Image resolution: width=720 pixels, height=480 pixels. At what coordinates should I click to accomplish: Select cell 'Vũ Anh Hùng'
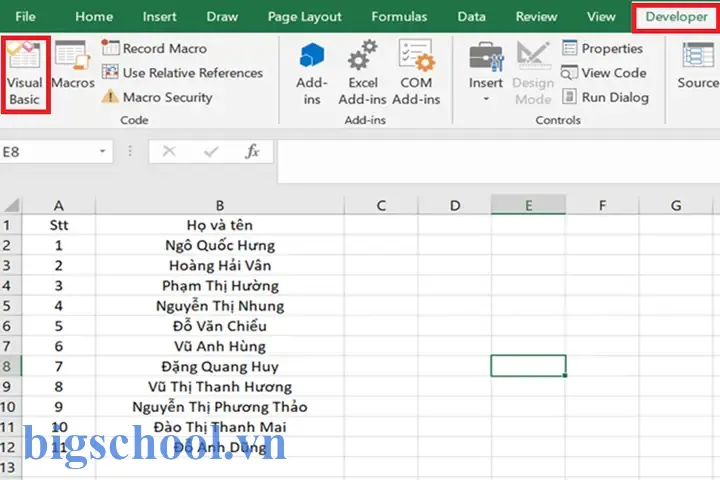(220, 346)
